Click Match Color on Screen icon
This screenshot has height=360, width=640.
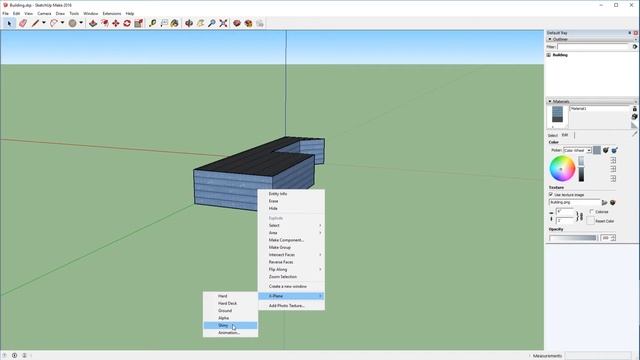click(614, 150)
